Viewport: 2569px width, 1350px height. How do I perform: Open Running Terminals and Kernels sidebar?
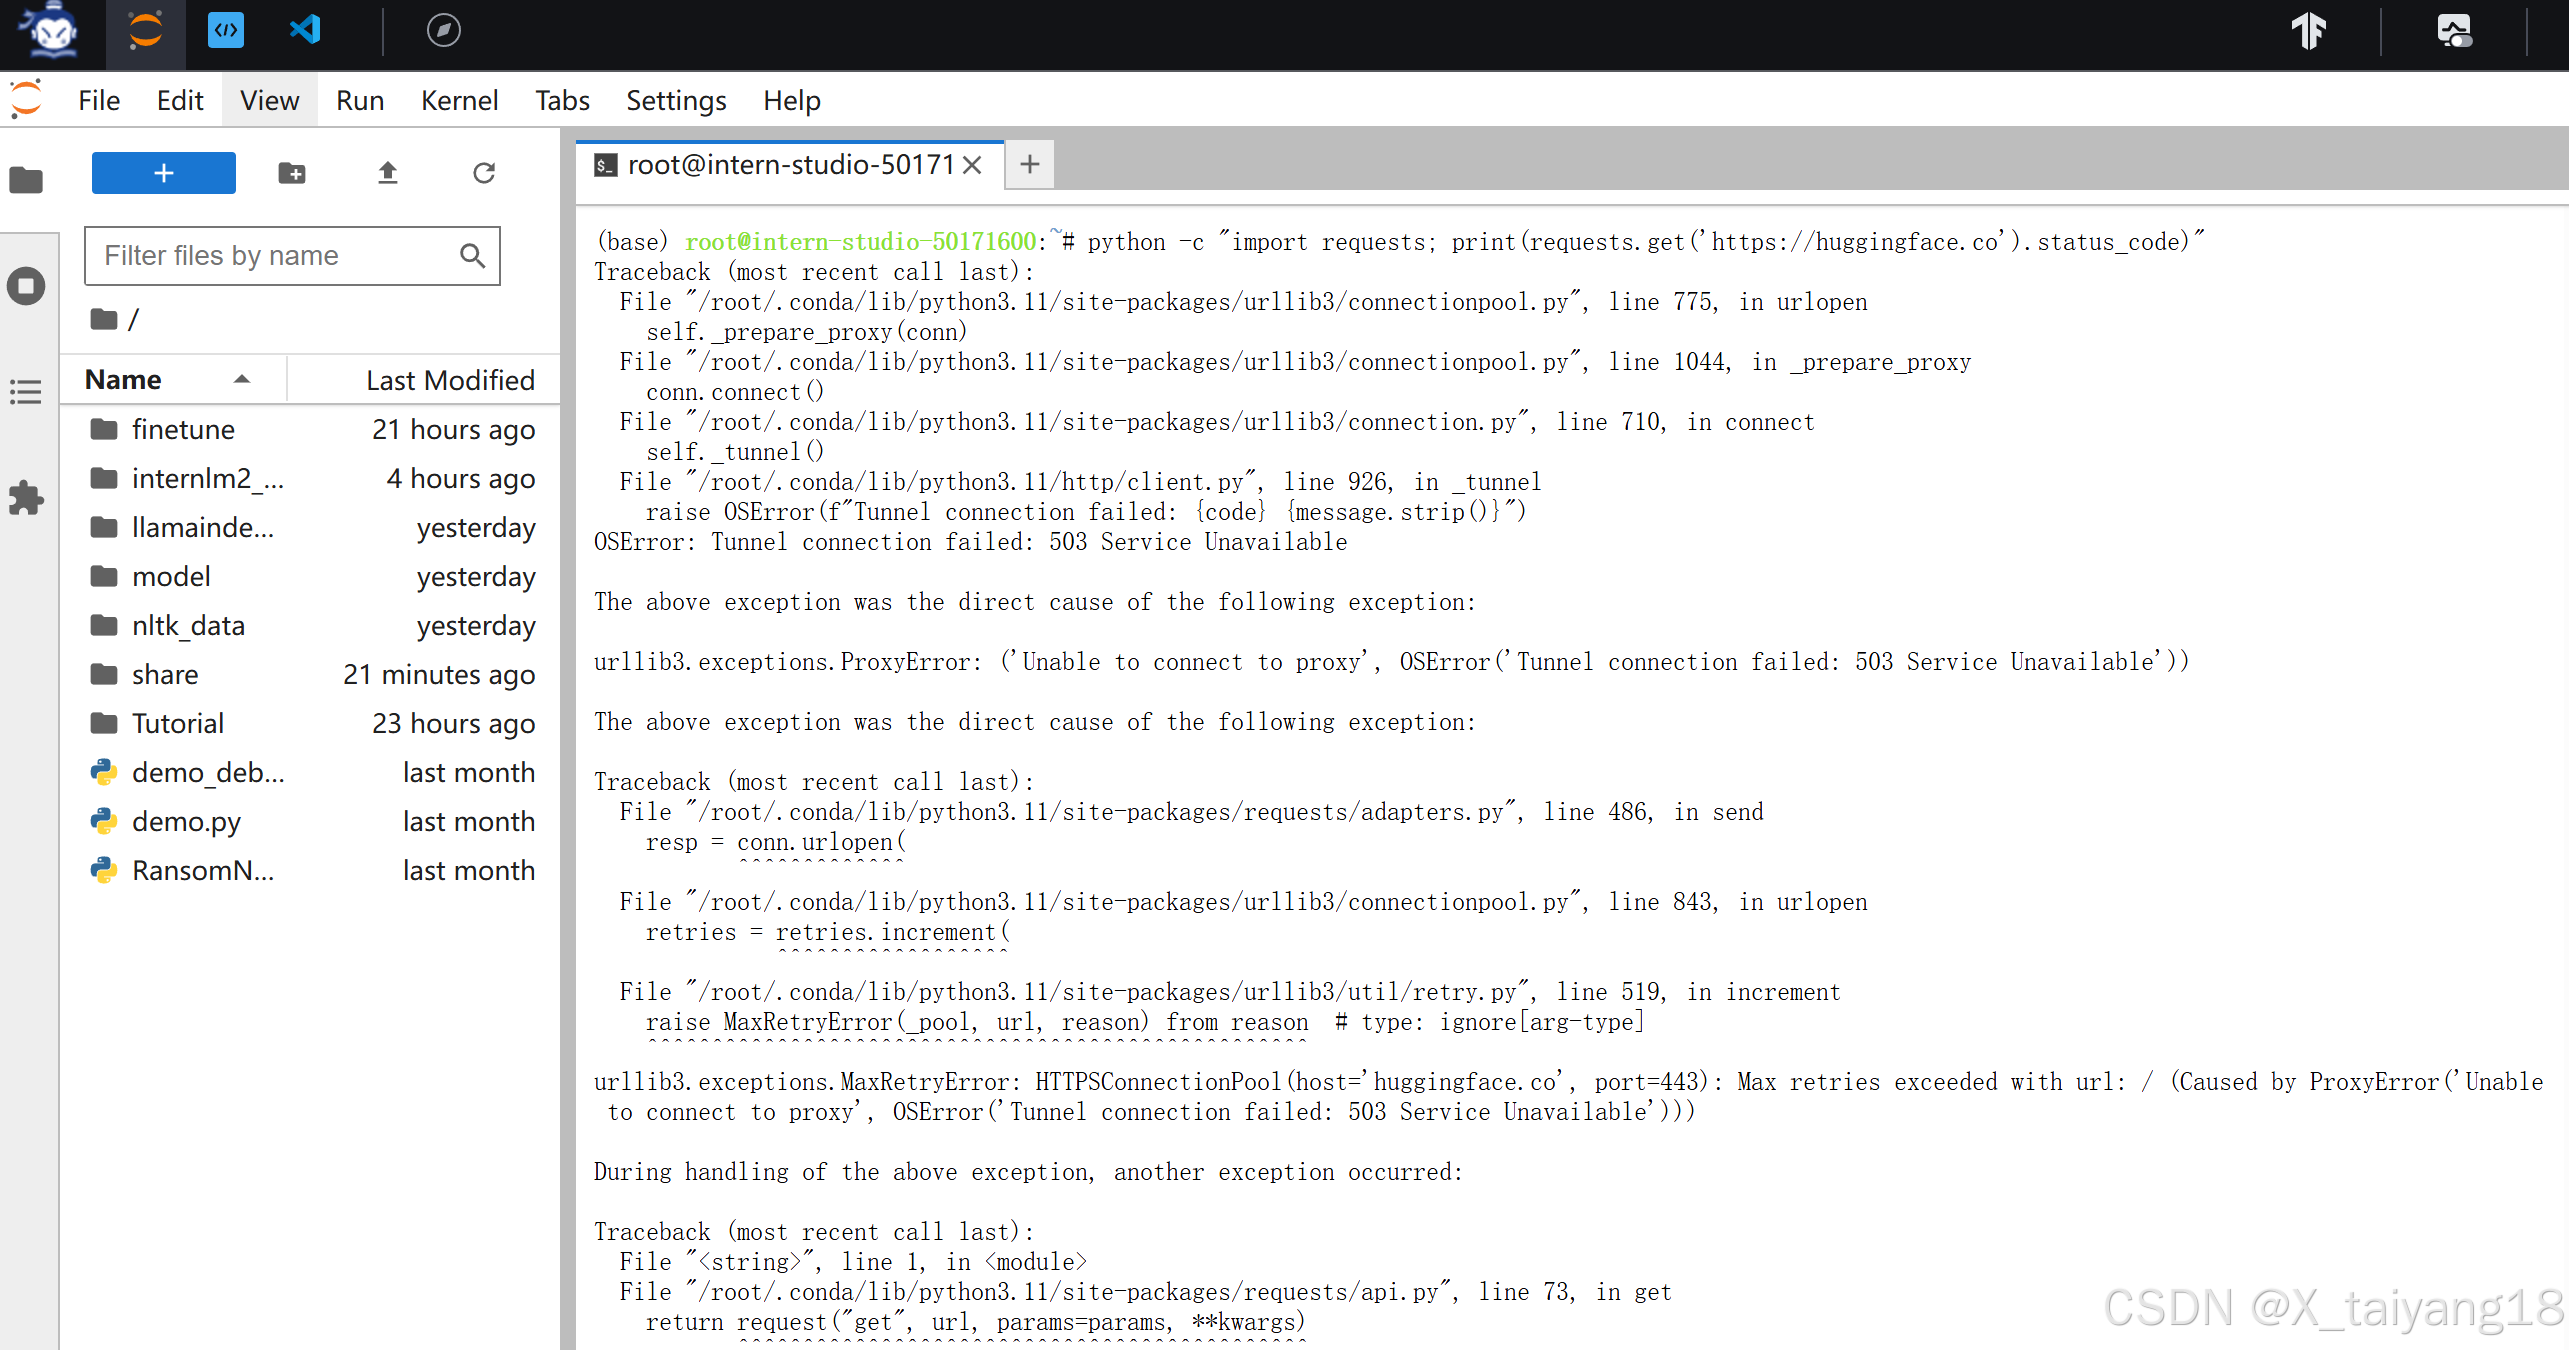[x=26, y=286]
